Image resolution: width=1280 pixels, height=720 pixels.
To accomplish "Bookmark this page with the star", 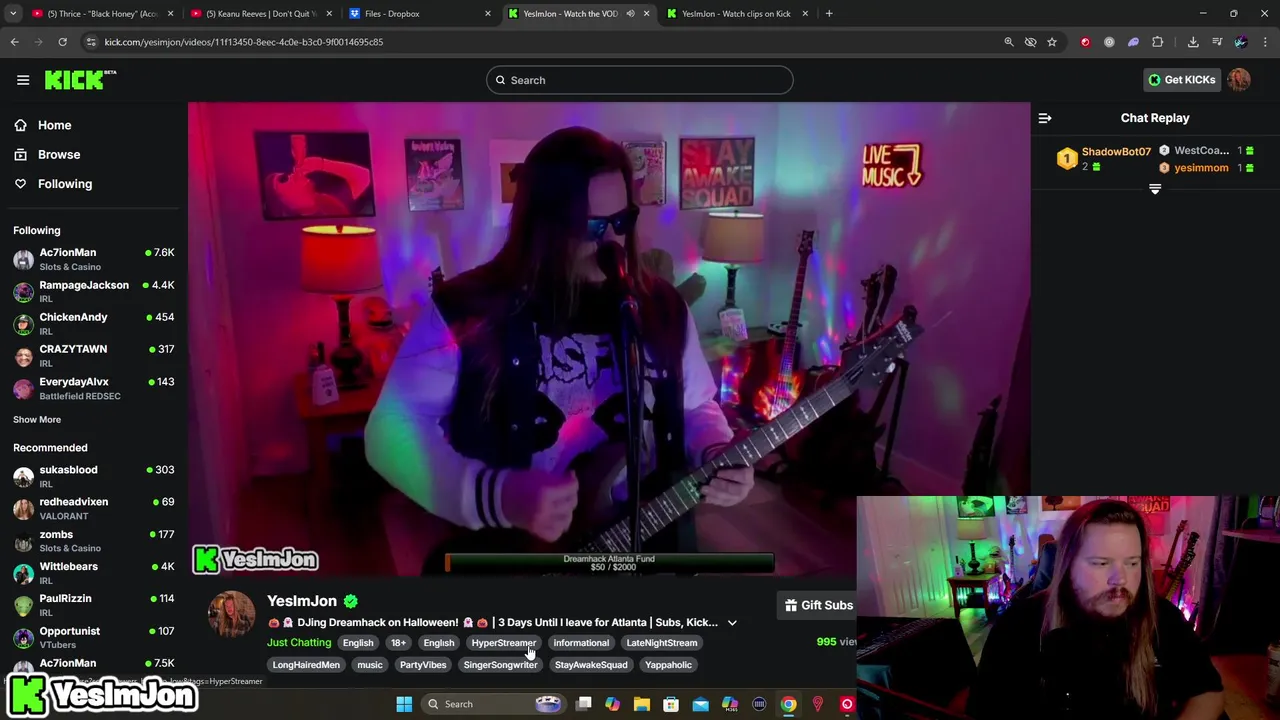I will click(1052, 42).
